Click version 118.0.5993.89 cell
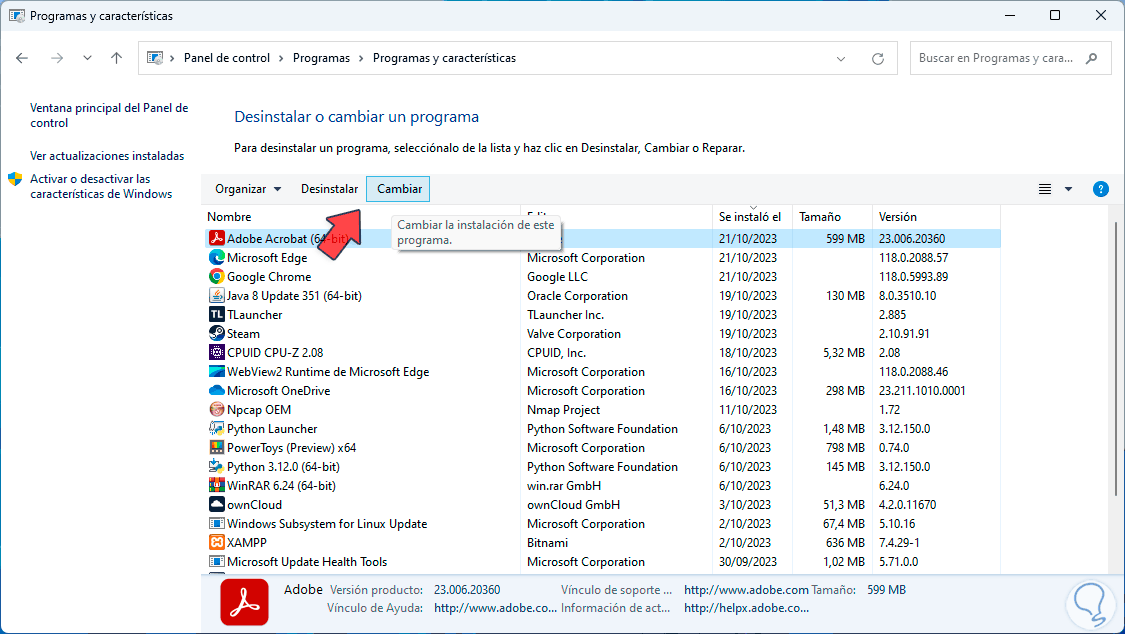 [x=913, y=277]
